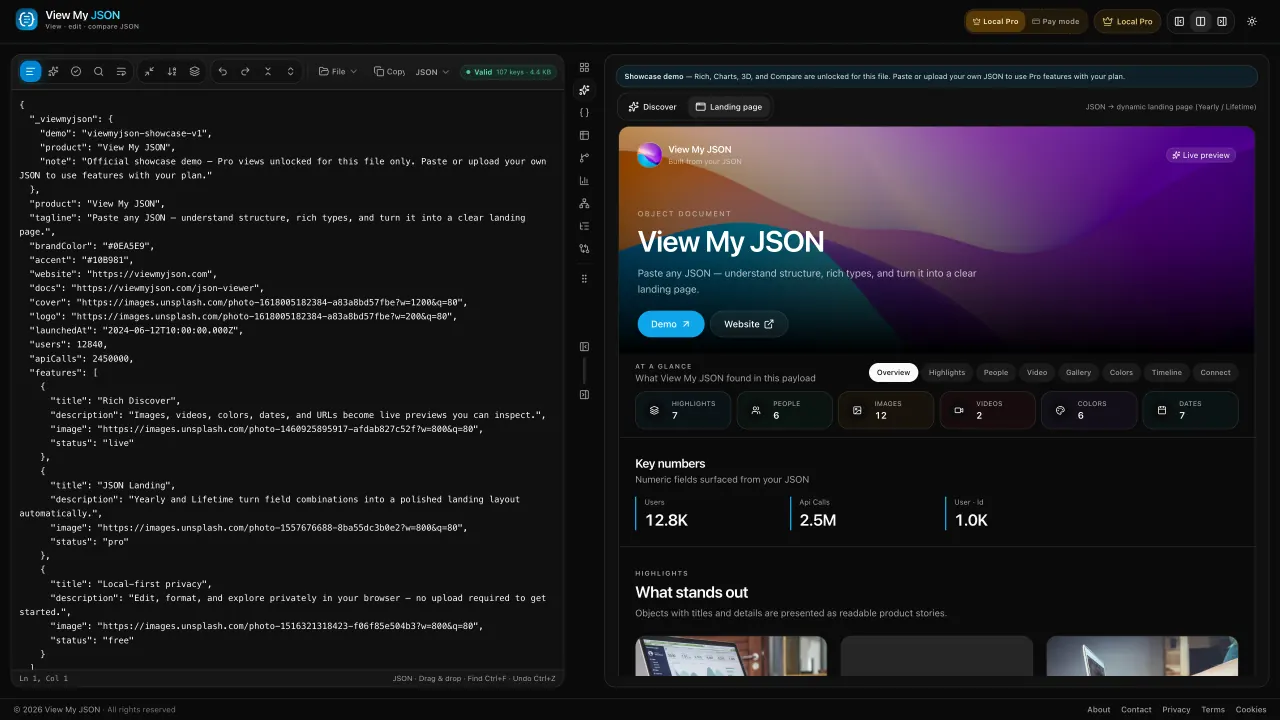This screenshot has width=1280, height=720.
Task: Click the Colors 6 stat card
Action: (1089, 410)
